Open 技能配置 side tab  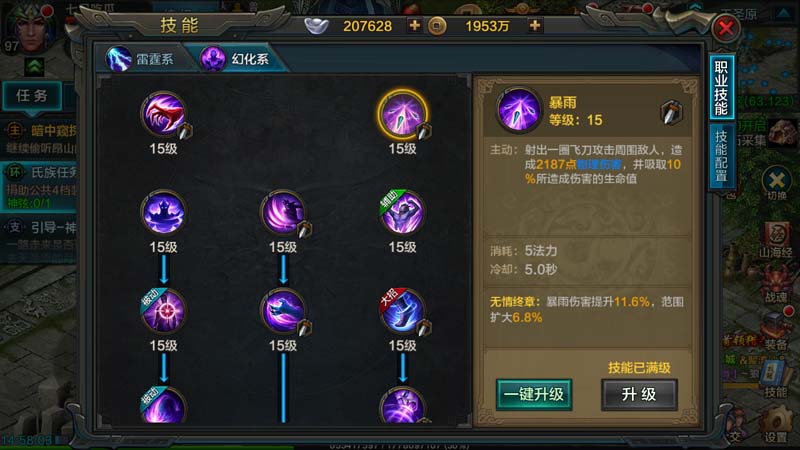pos(721,156)
